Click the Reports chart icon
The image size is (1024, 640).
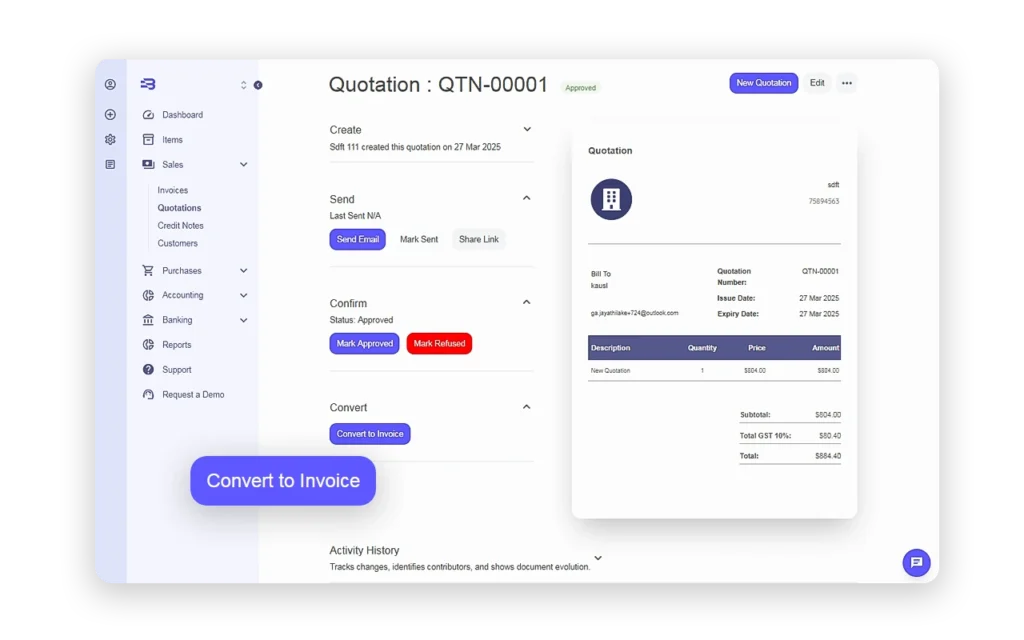pyautogui.click(x=148, y=345)
